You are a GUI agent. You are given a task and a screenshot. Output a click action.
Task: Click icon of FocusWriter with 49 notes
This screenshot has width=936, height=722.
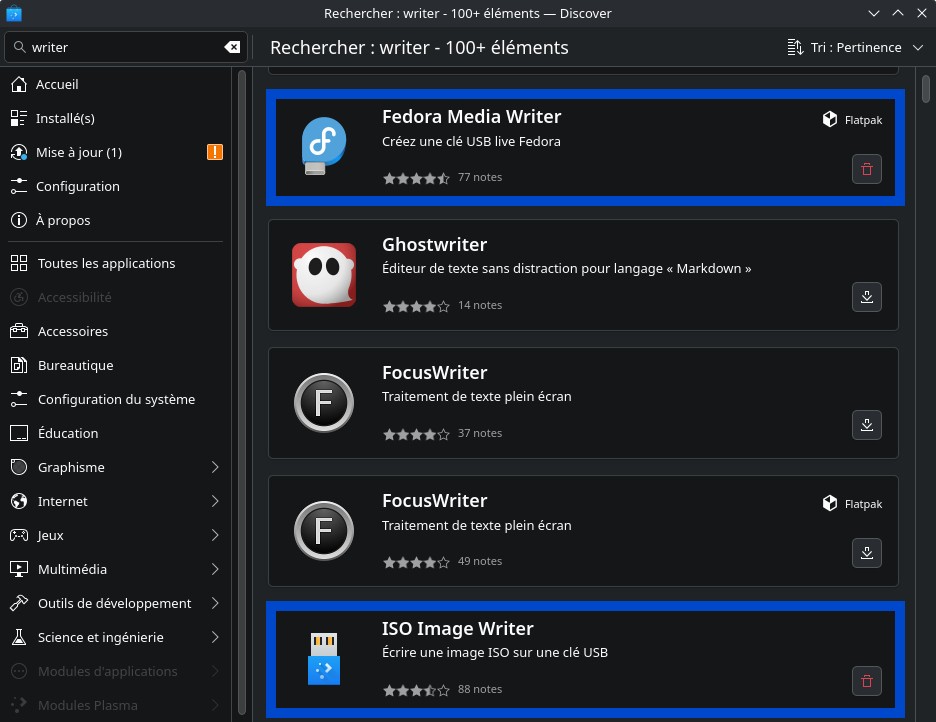click(x=324, y=530)
